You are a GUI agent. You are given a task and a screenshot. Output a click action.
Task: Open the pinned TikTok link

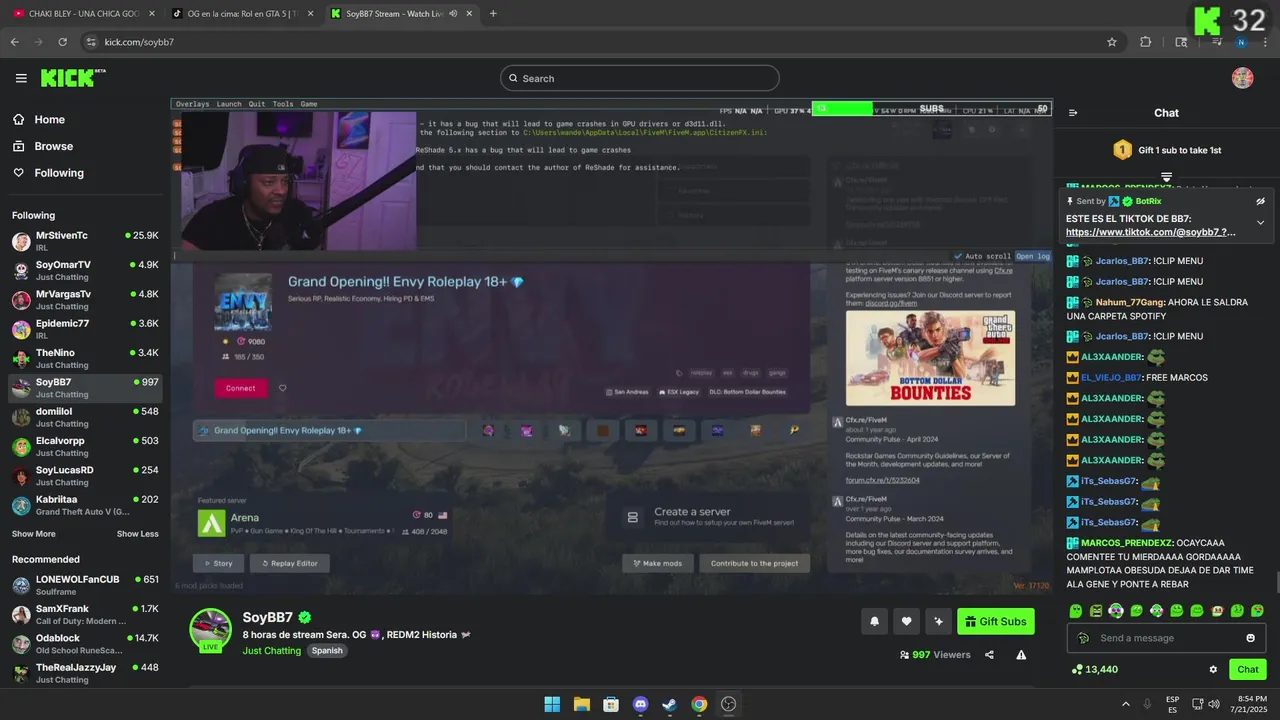tap(1150, 232)
